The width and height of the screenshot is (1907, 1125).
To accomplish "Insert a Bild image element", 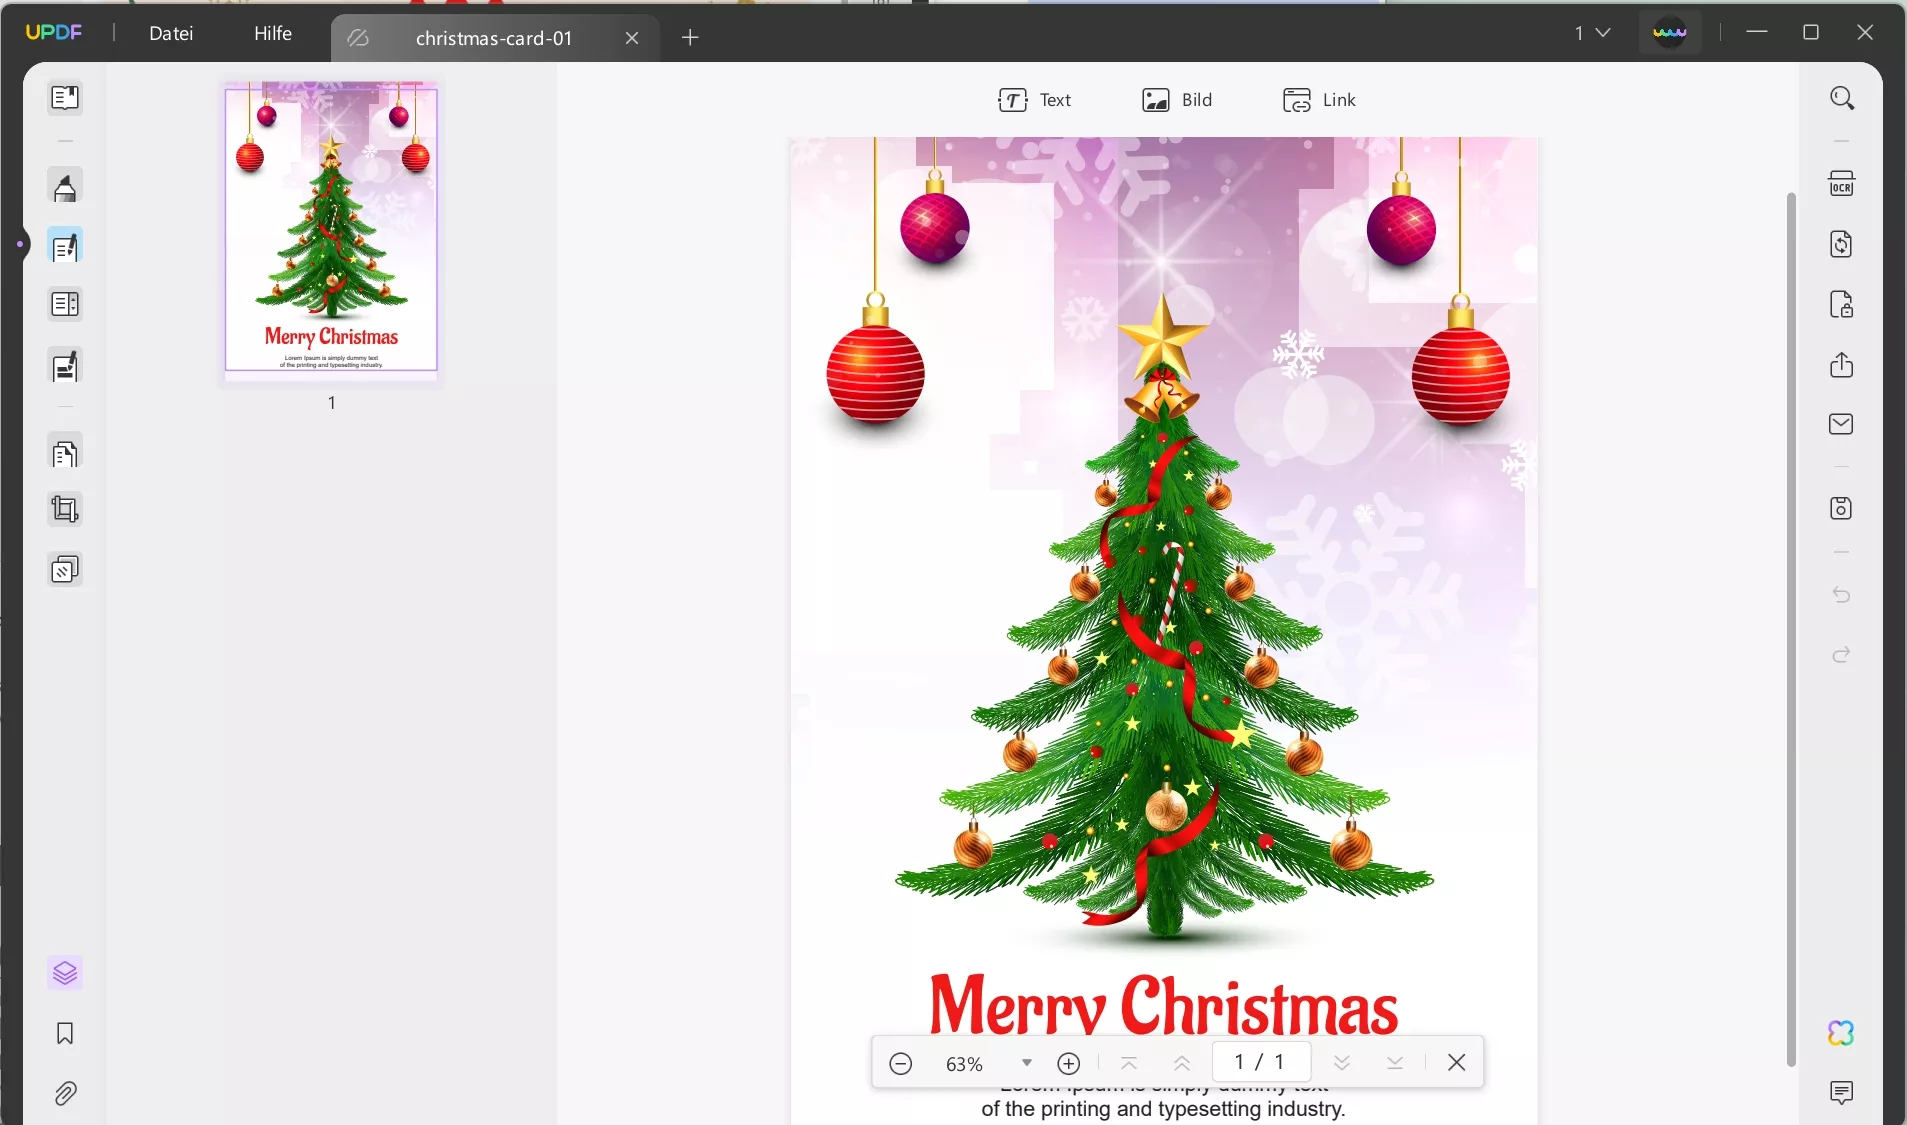I will click(1177, 100).
